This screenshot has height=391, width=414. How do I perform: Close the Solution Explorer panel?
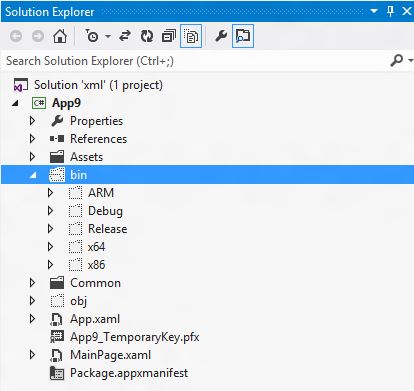point(407,11)
